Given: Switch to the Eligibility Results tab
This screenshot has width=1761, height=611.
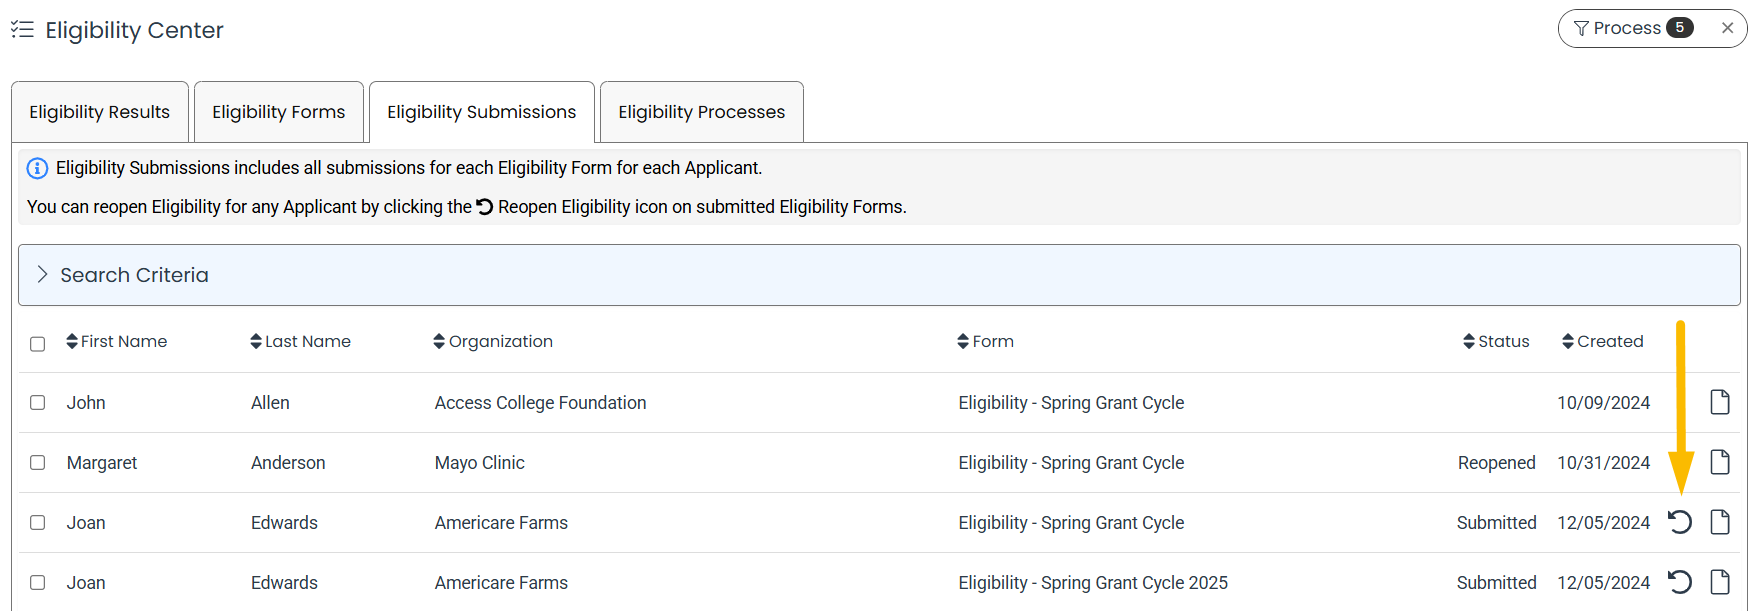Looking at the screenshot, I should [100, 112].
